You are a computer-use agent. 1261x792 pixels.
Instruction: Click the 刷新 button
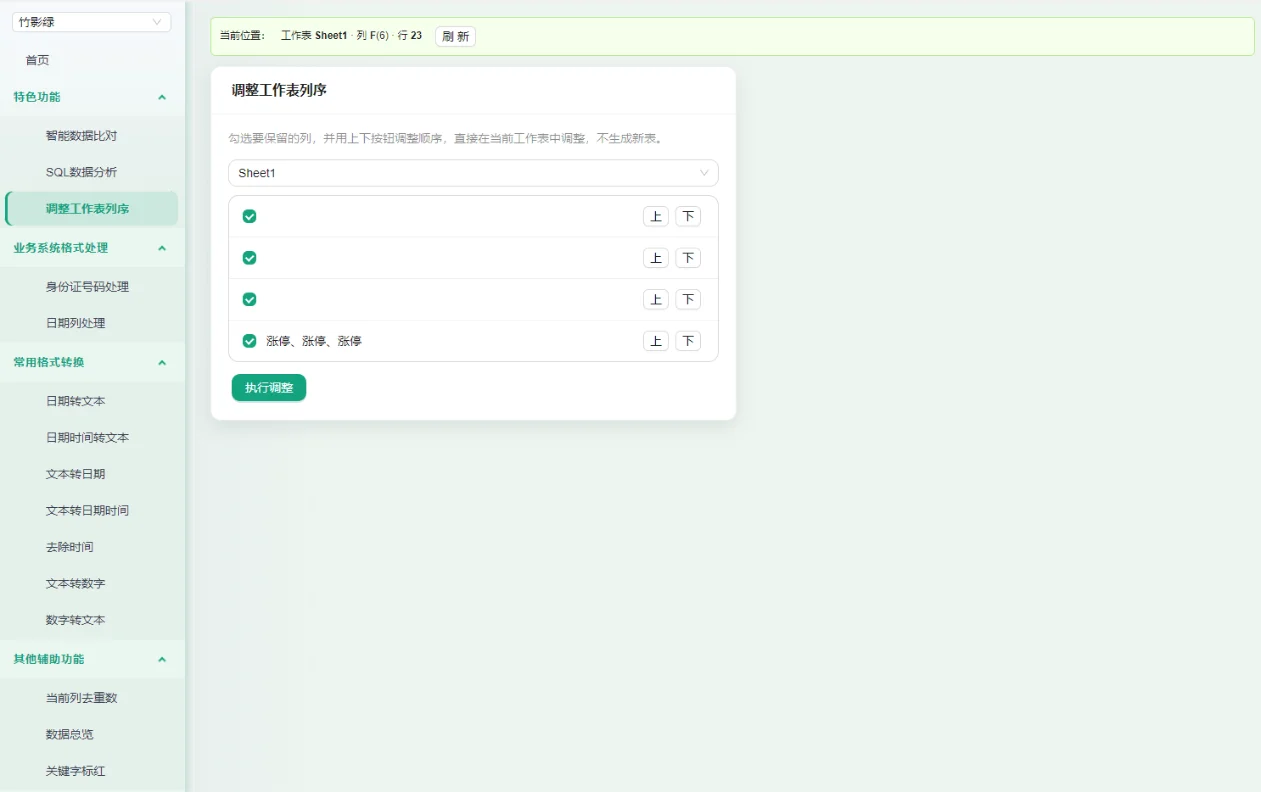pos(455,36)
